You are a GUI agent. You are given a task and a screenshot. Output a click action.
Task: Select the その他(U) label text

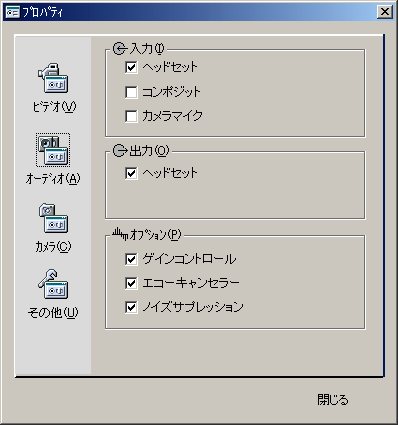[x=53, y=313]
